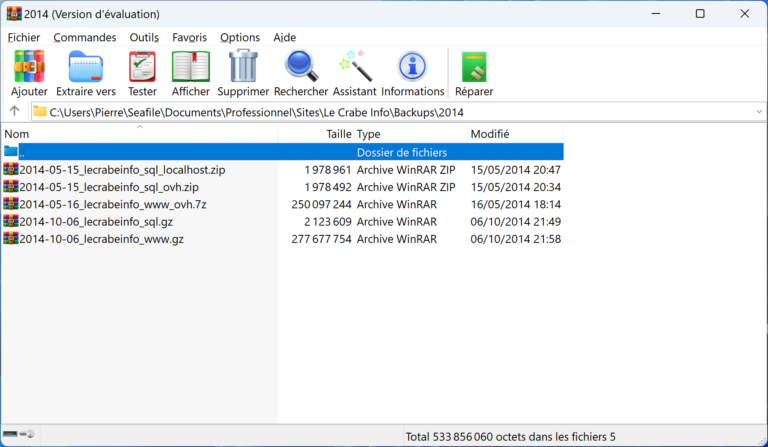Open the Commandes menu
The height and width of the screenshot is (447, 768).
[84, 37]
